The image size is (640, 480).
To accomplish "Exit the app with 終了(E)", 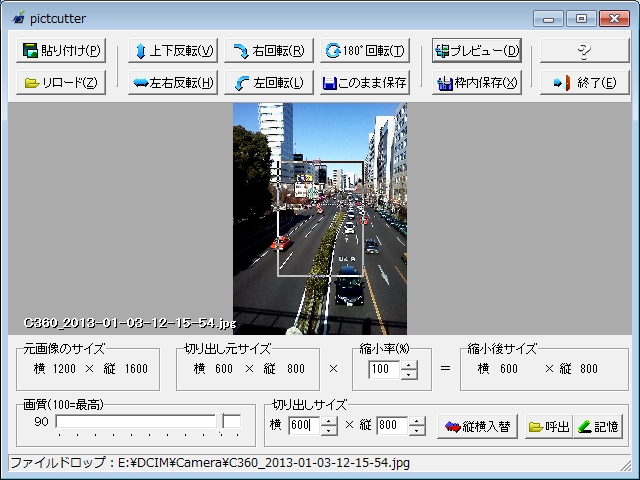I will pos(585,82).
